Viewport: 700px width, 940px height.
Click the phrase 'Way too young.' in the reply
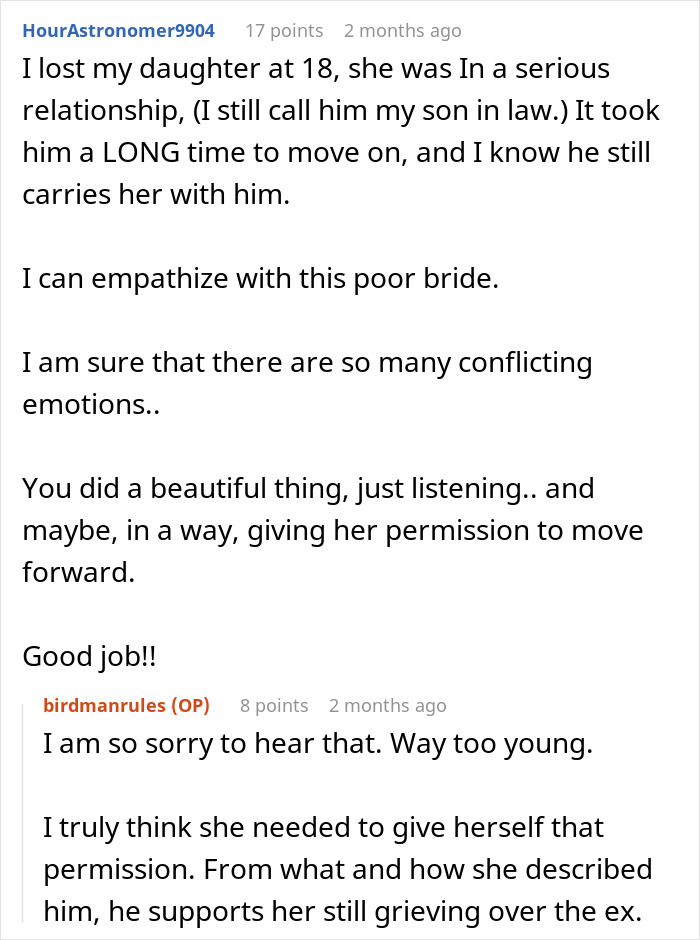click(491, 744)
